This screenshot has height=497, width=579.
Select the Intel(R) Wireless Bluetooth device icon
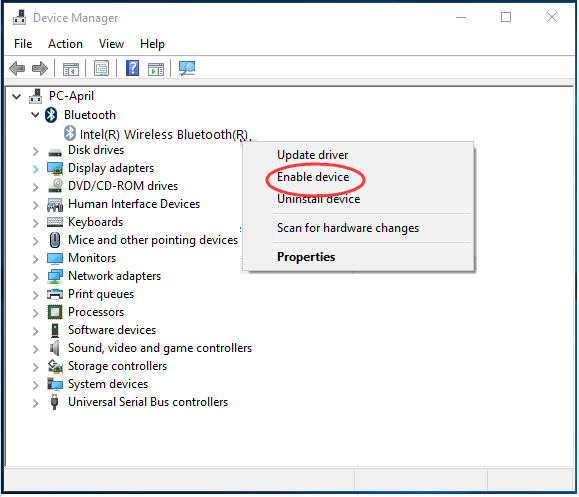(x=70, y=133)
